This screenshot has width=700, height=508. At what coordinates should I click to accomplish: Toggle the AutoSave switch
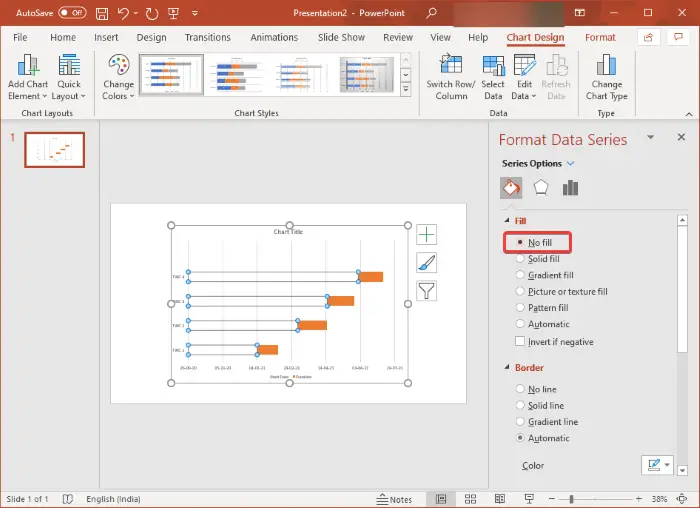click(x=72, y=13)
